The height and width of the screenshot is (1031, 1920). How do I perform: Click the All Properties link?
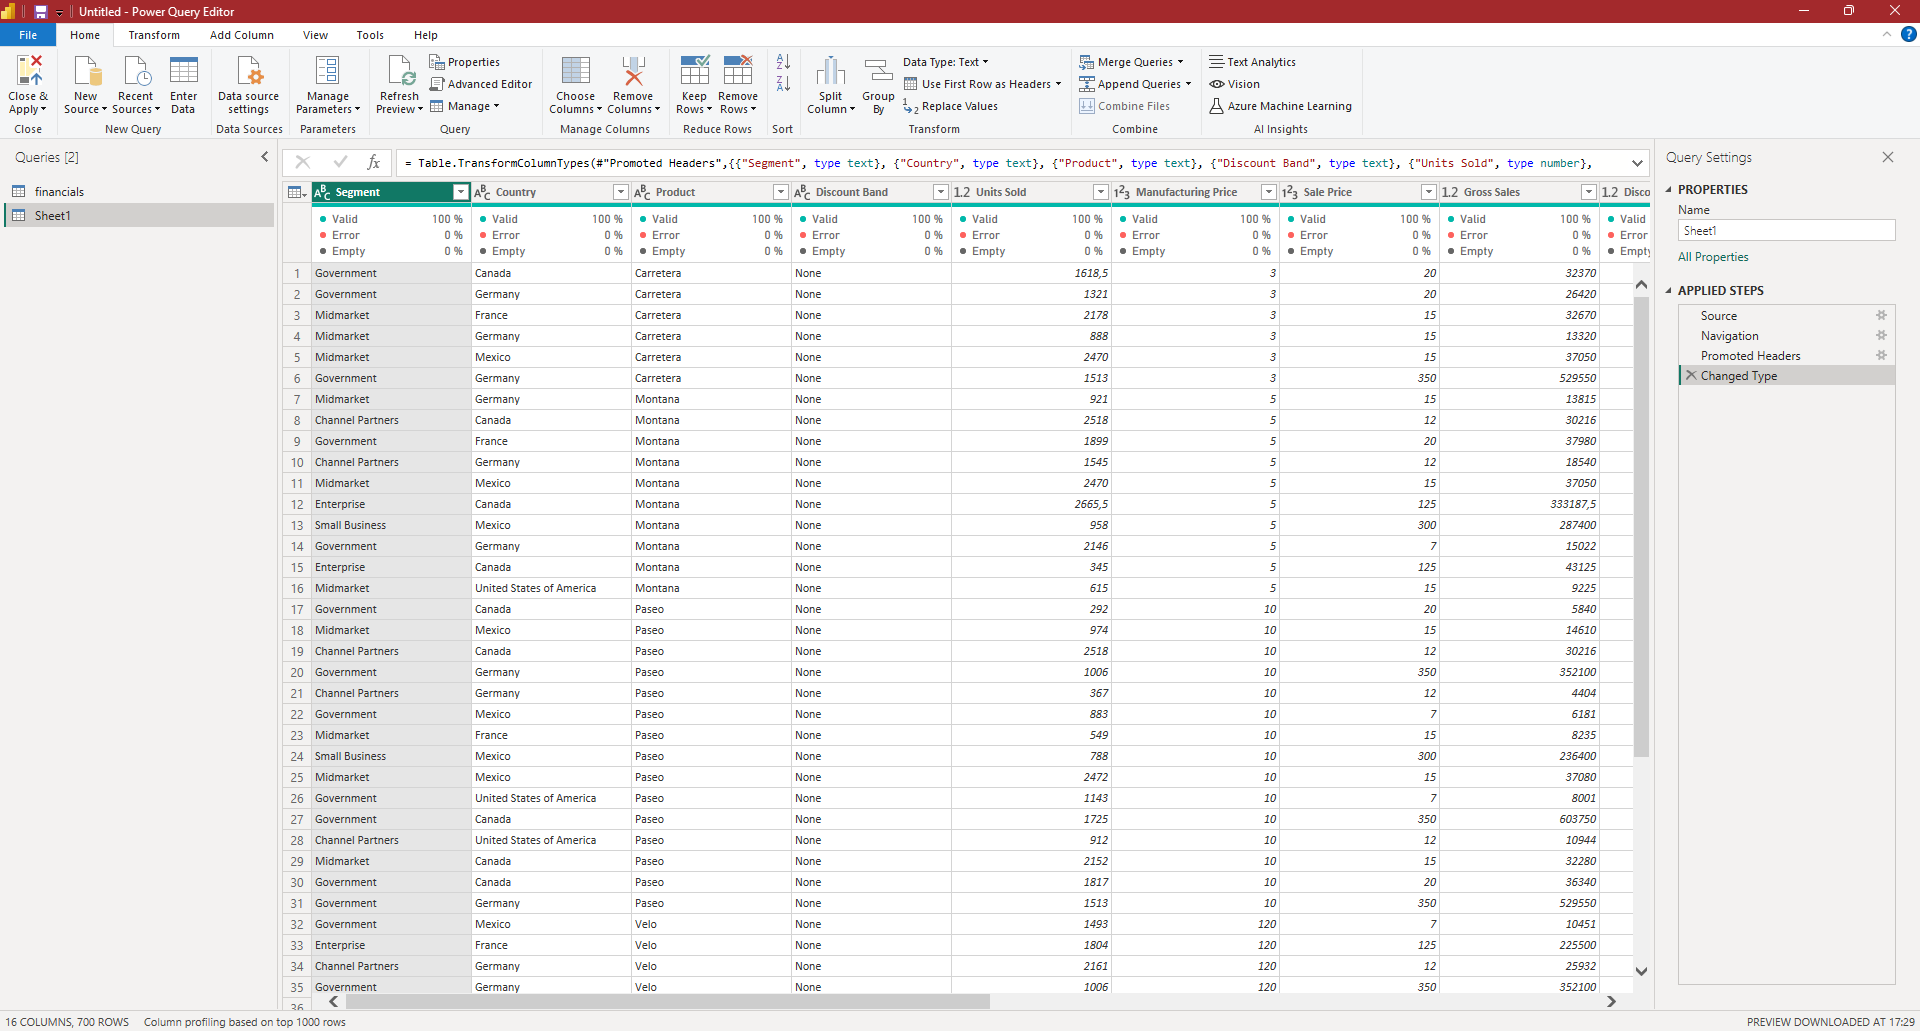coord(1712,256)
